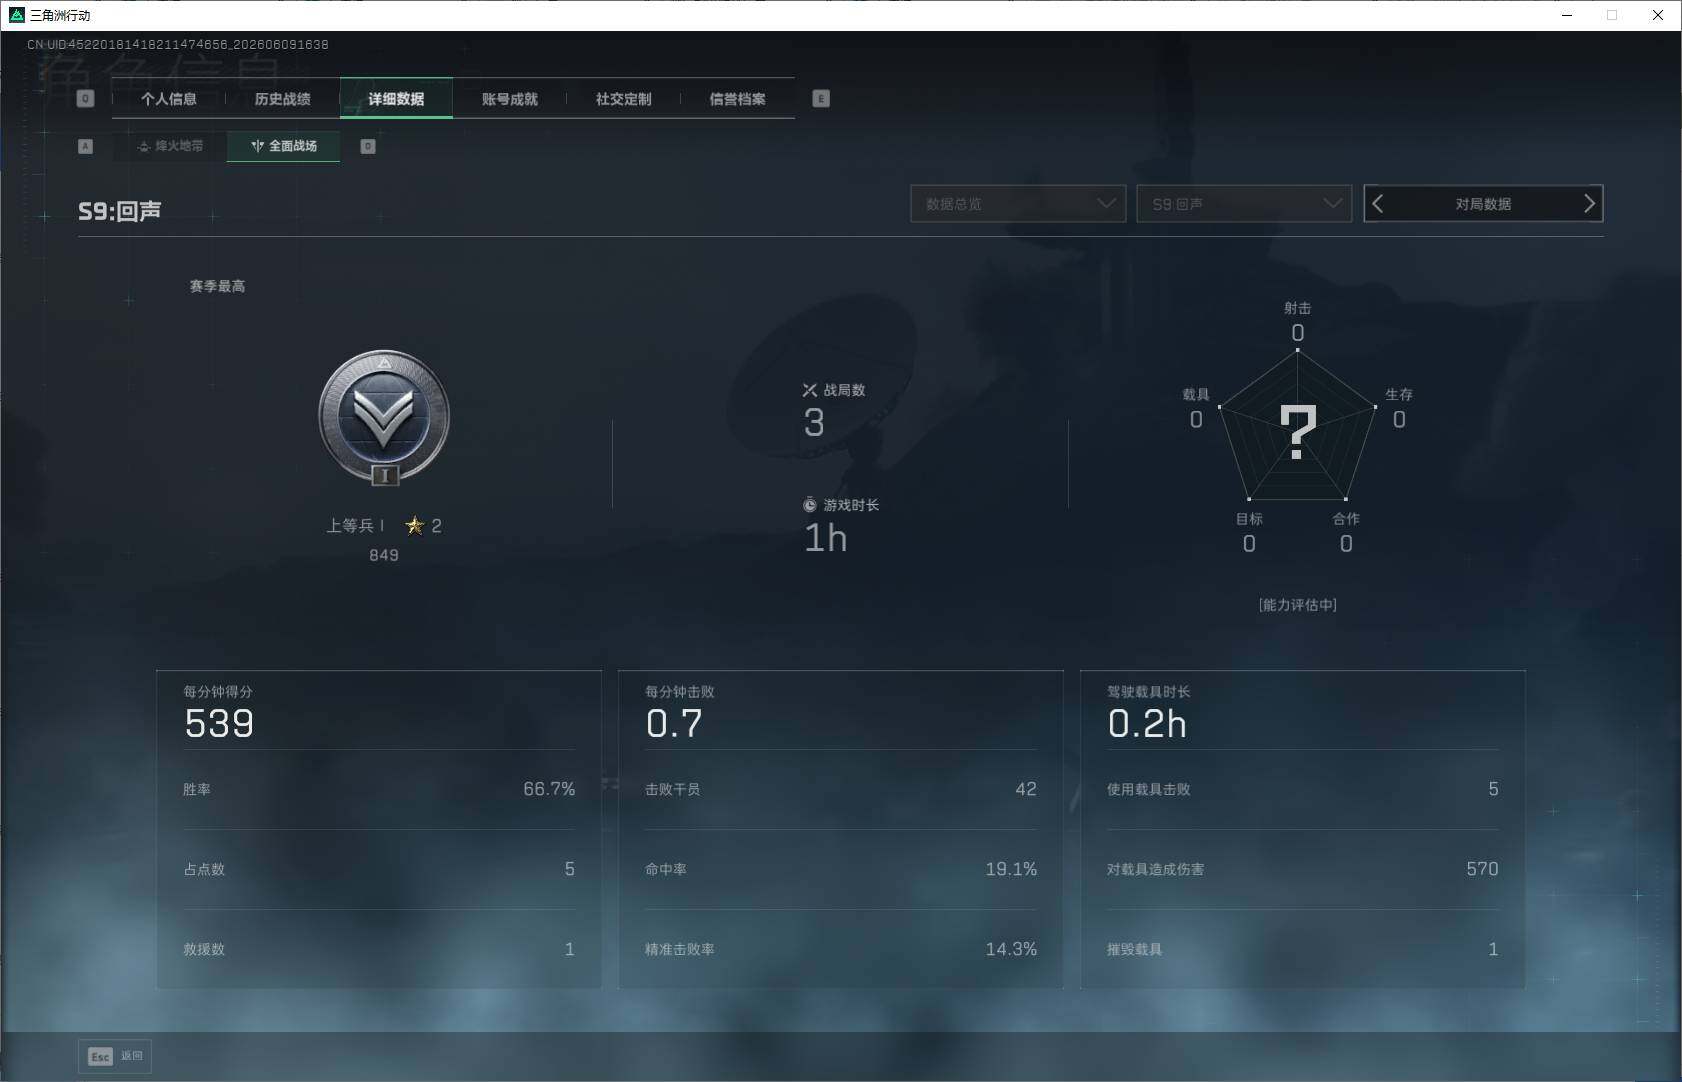The width and height of the screenshot is (1682, 1082).
Task: Click the 赛季最高 label
Action: coord(217,286)
